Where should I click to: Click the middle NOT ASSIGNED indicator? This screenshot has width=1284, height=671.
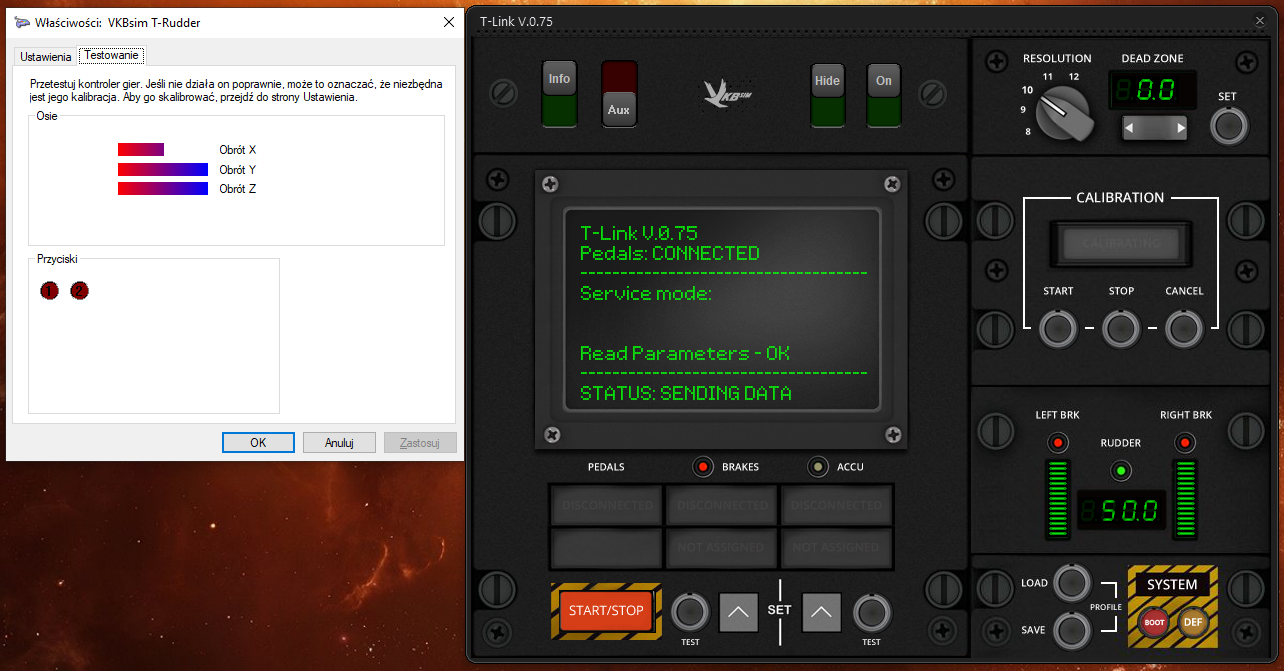[x=722, y=547]
